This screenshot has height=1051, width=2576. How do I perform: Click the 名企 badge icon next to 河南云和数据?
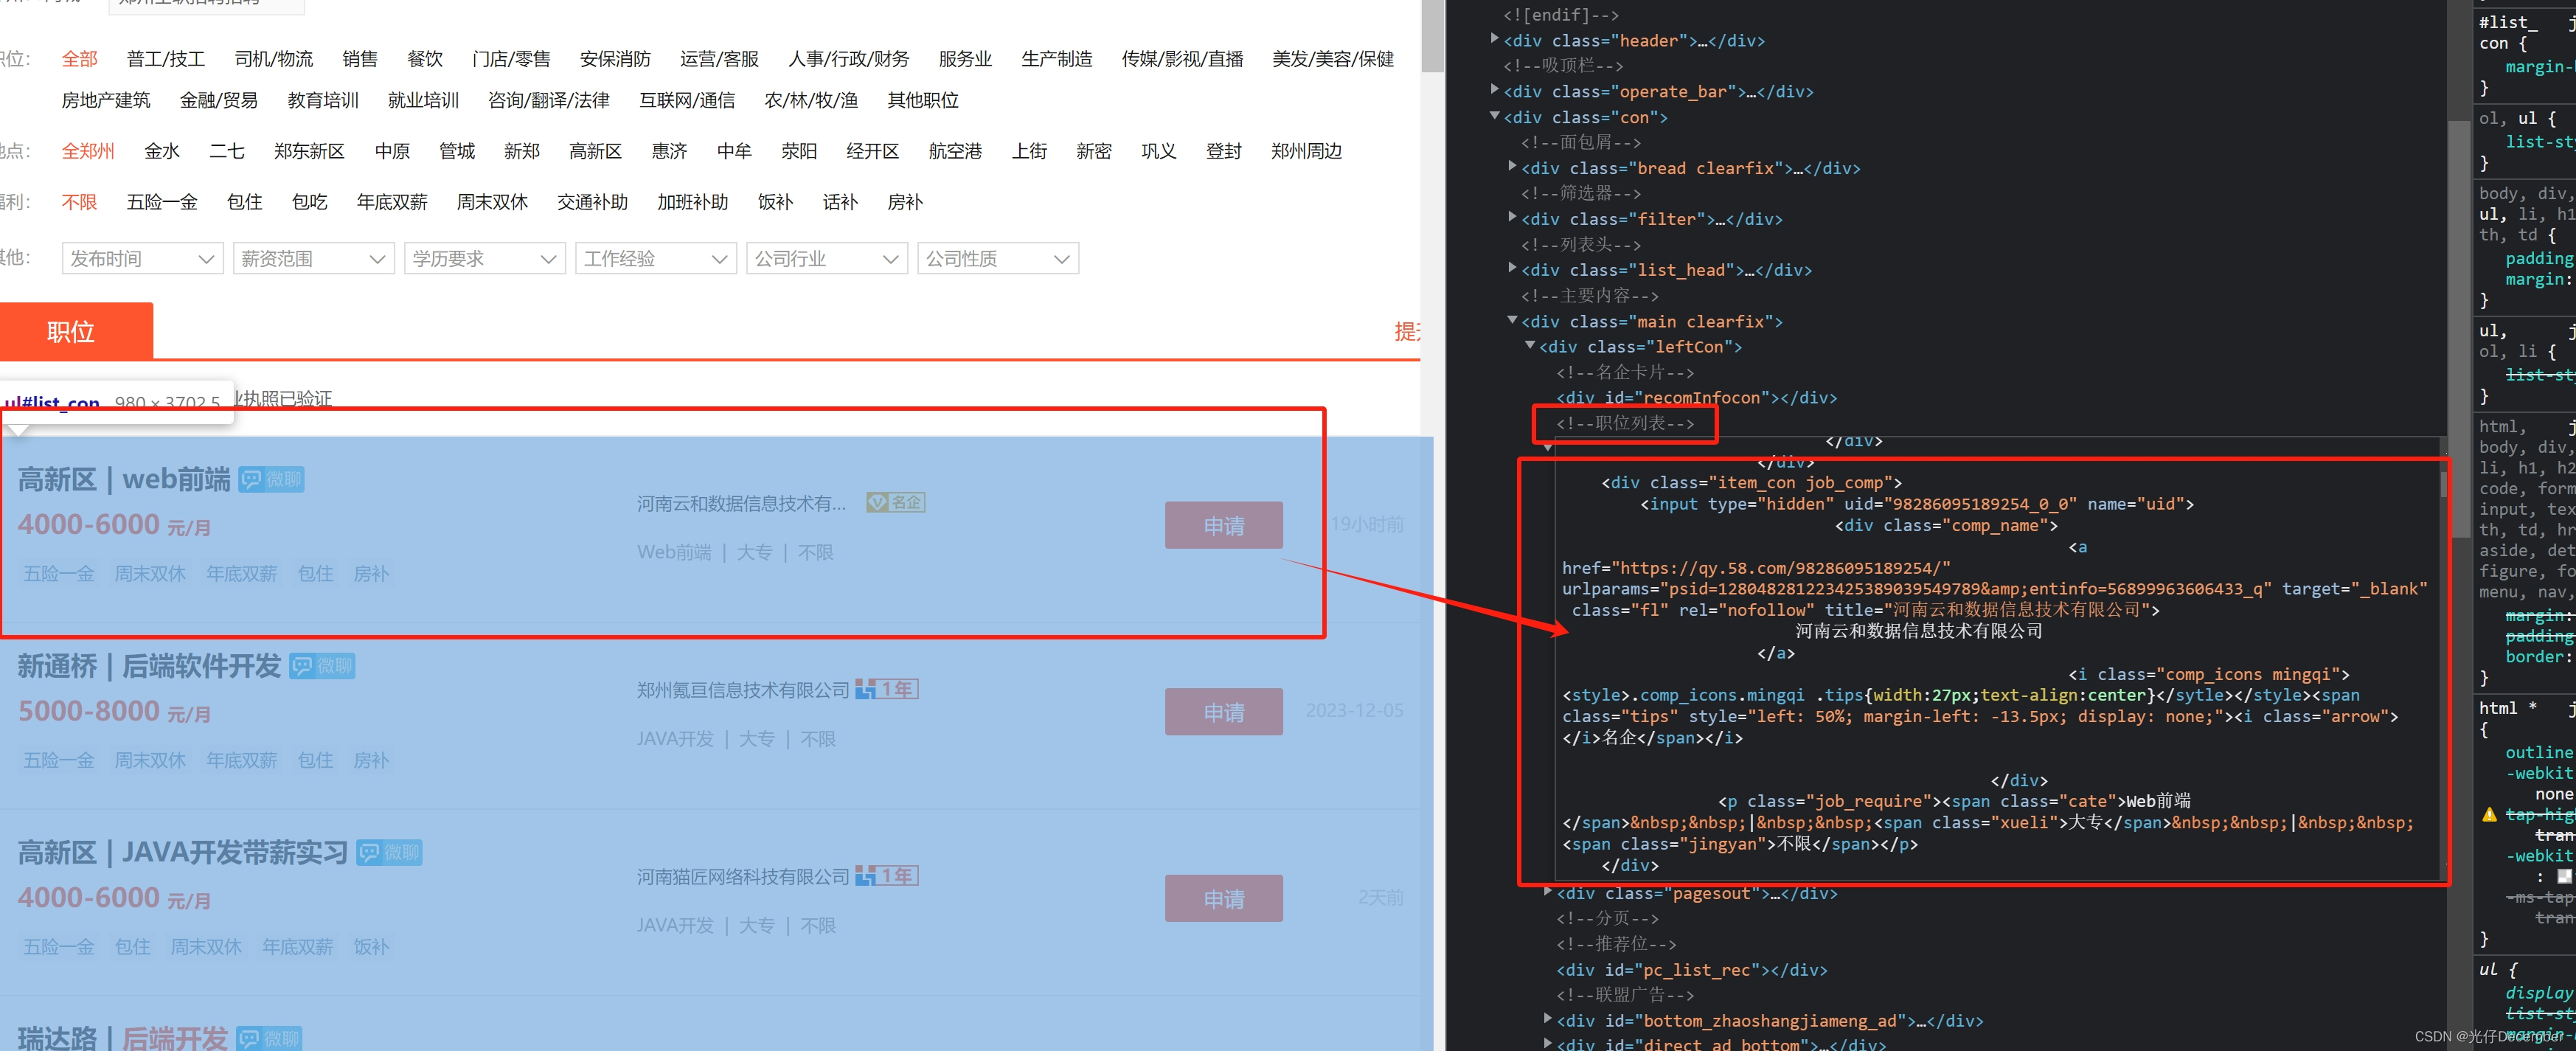(895, 503)
